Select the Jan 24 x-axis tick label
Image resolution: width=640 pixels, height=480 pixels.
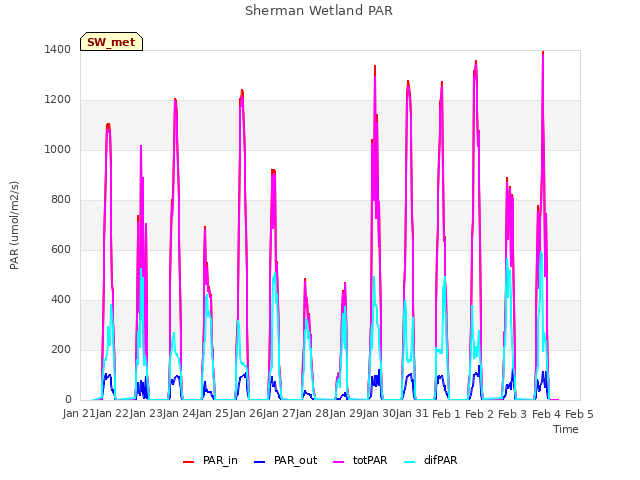point(179,414)
